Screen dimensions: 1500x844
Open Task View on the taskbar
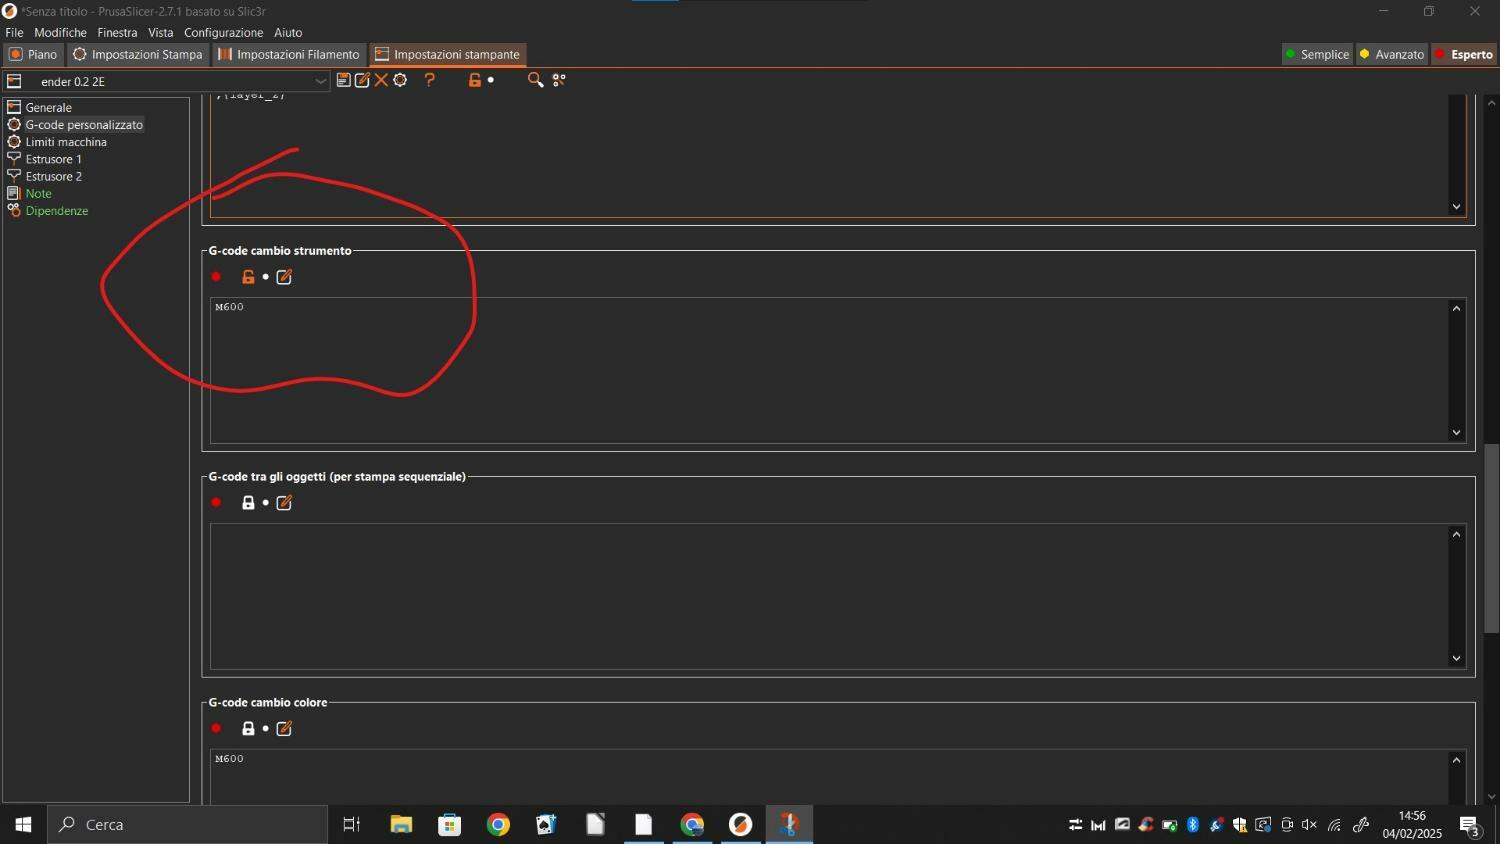point(351,825)
